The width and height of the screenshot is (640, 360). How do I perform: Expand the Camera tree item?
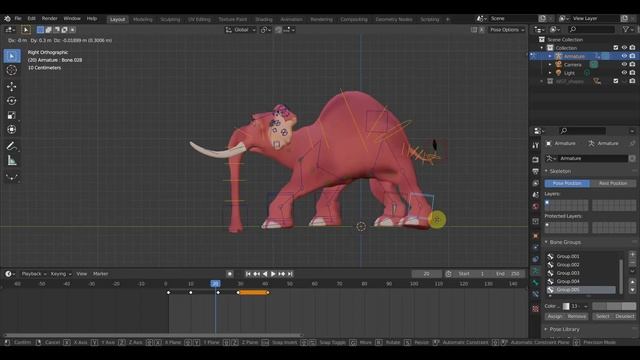click(550, 64)
